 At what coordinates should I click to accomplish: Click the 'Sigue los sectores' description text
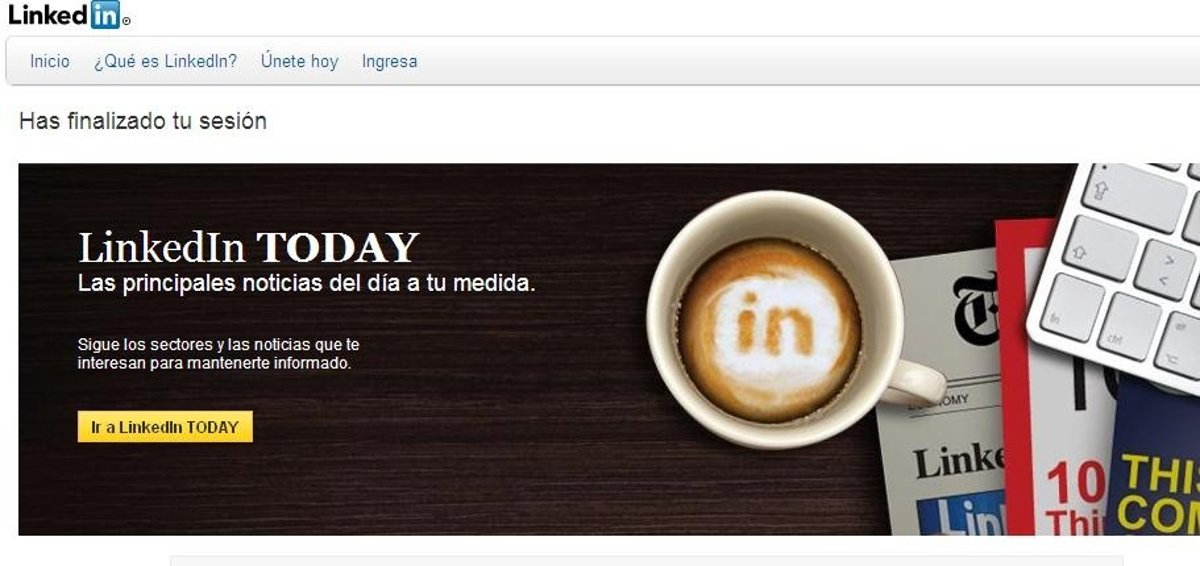(219, 354)
